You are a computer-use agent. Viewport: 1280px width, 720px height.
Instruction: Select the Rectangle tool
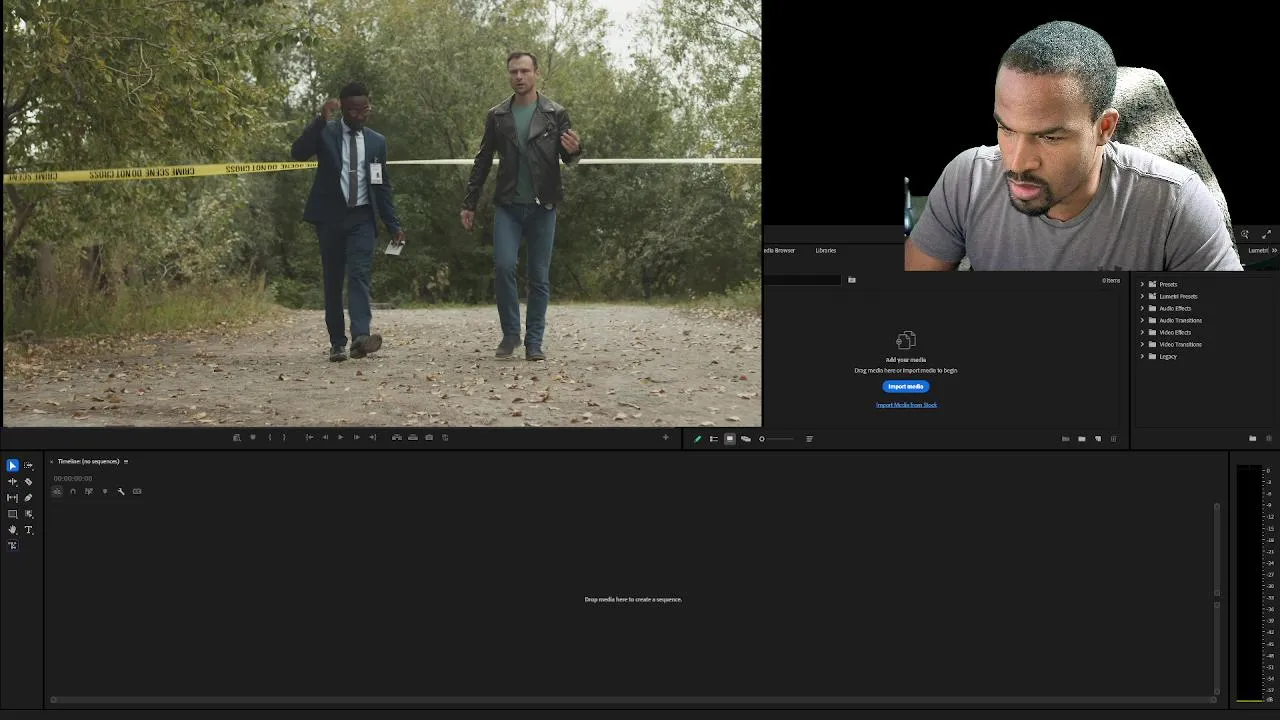tap(12, 514)
